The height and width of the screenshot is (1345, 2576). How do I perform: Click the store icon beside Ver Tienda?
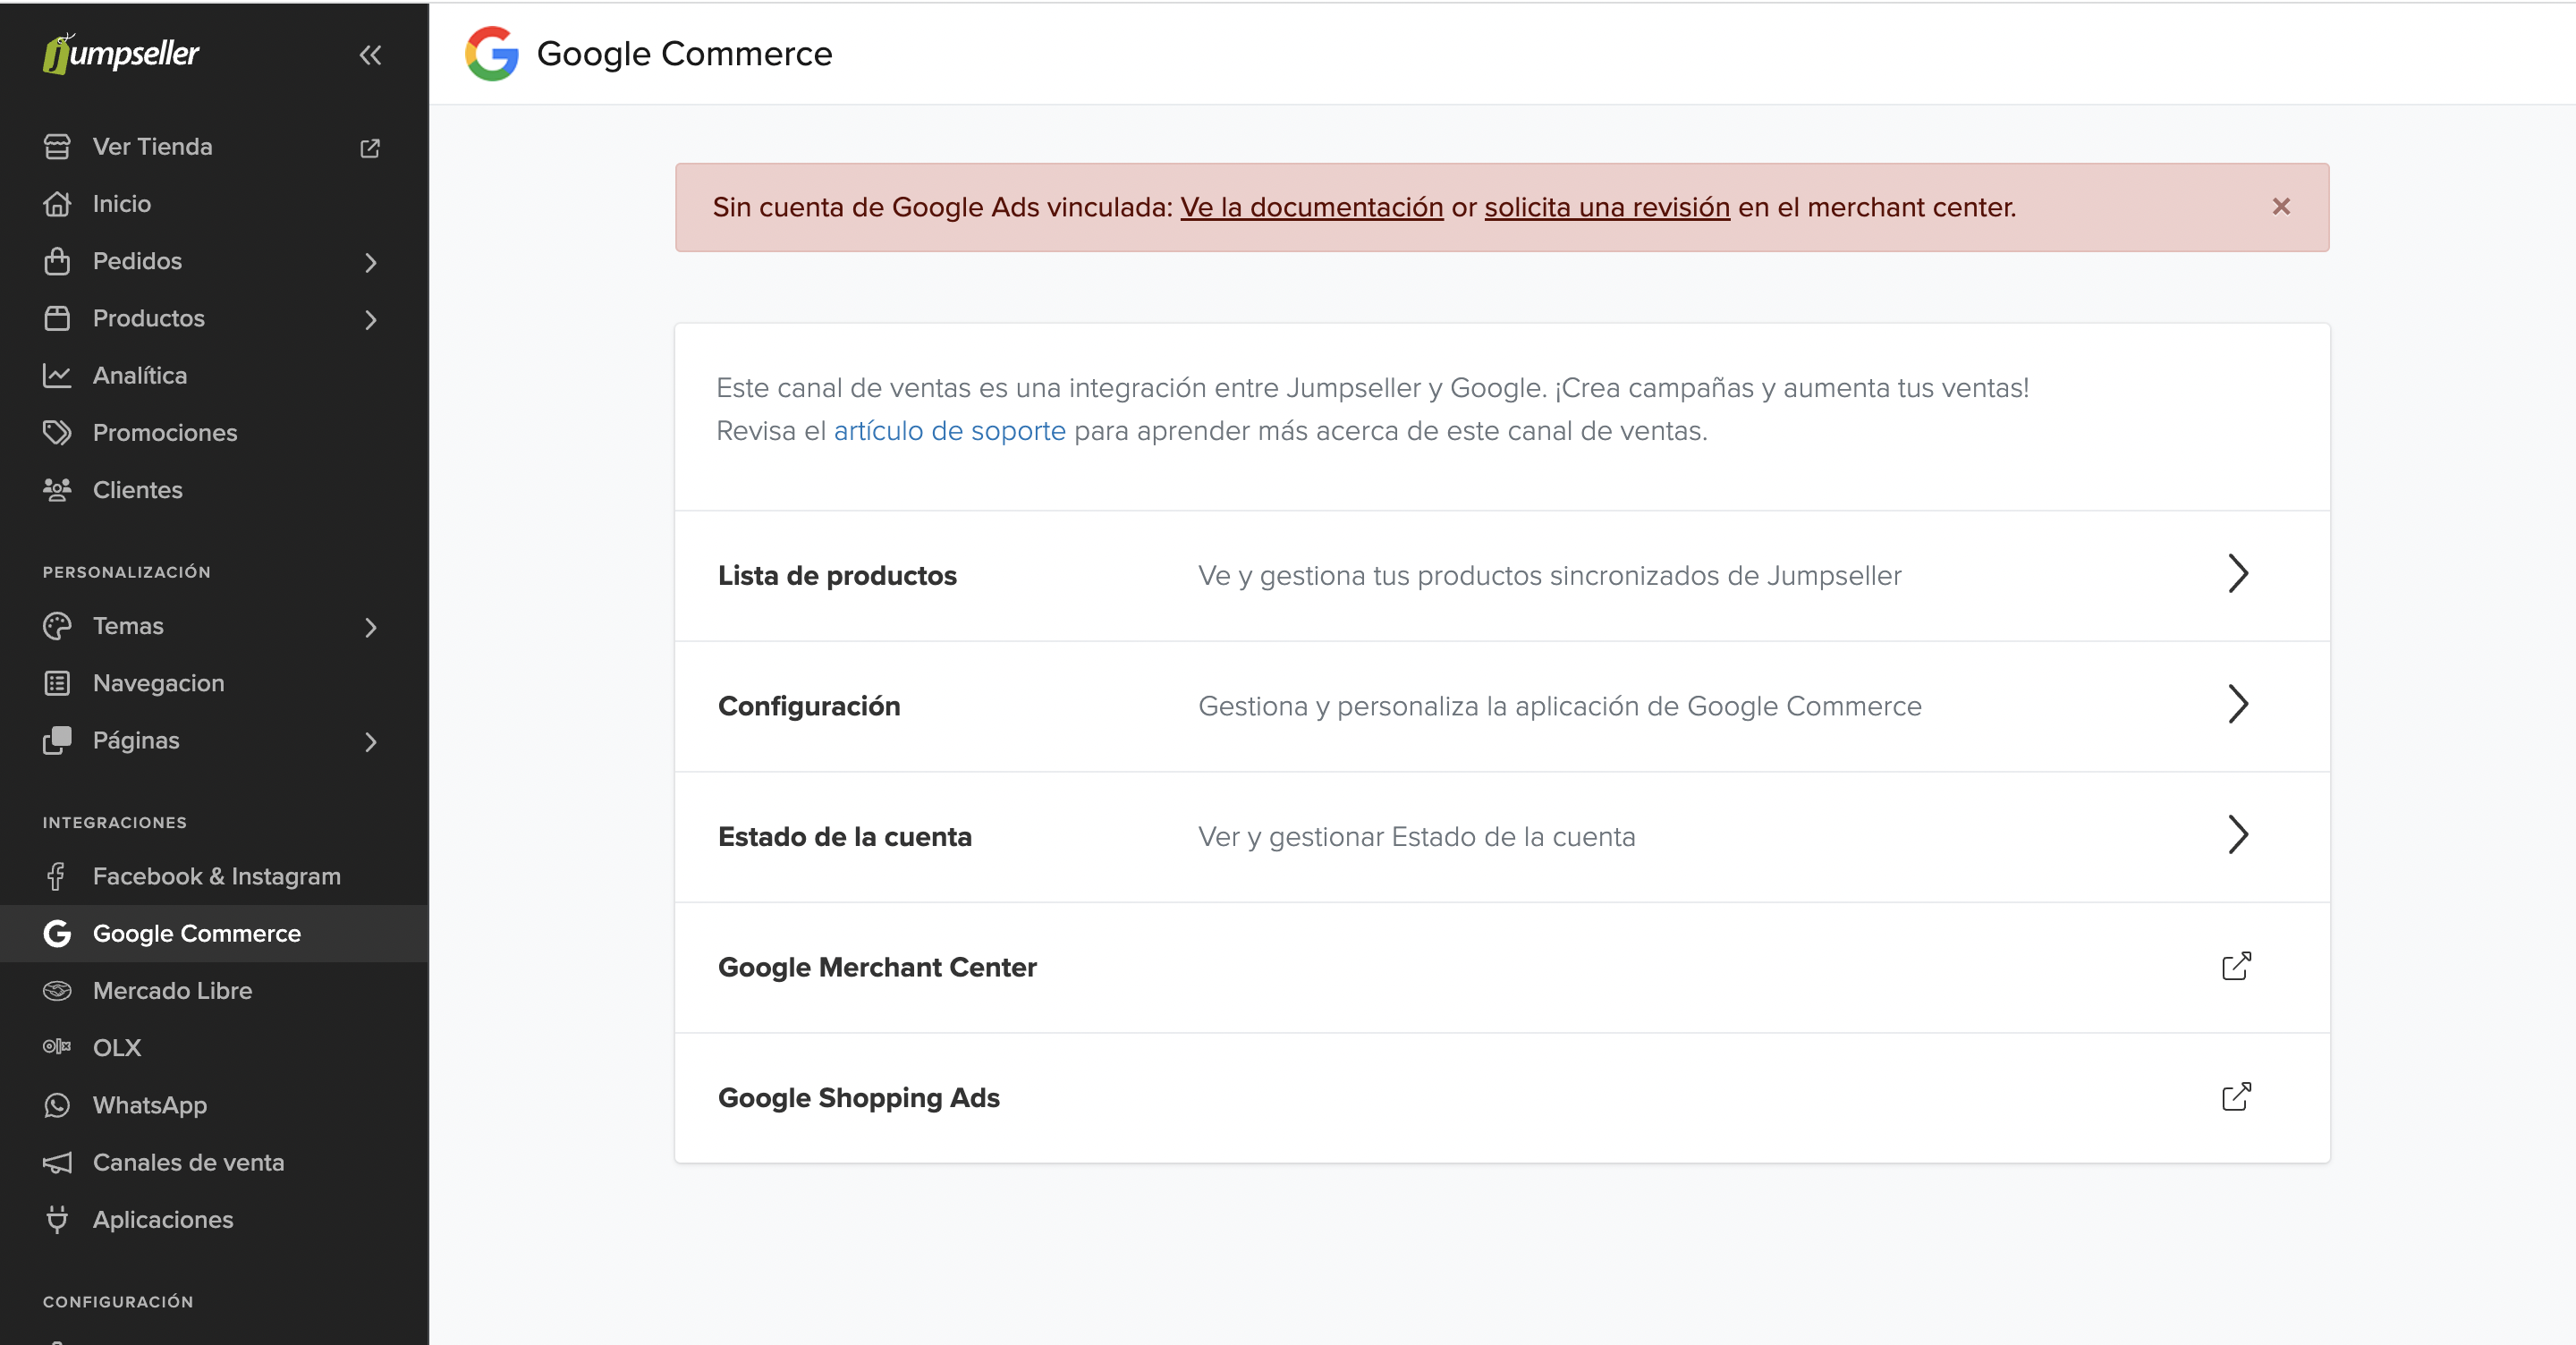point(57,147)
